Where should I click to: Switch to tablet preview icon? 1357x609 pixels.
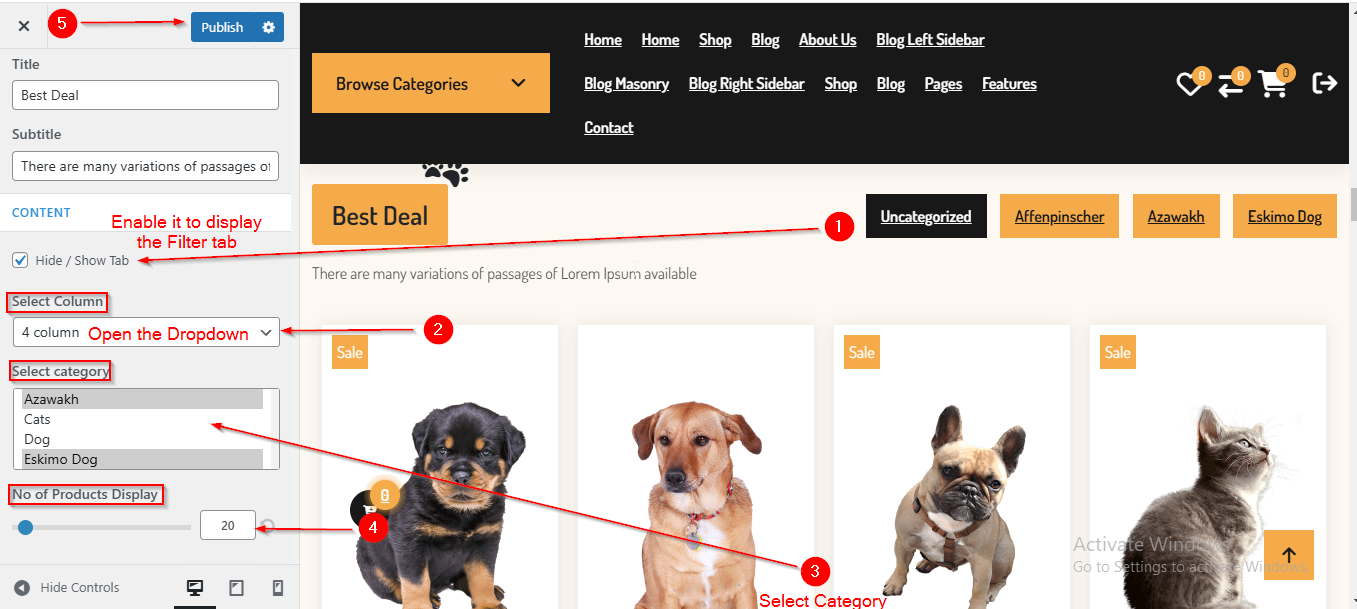point(237,588)
